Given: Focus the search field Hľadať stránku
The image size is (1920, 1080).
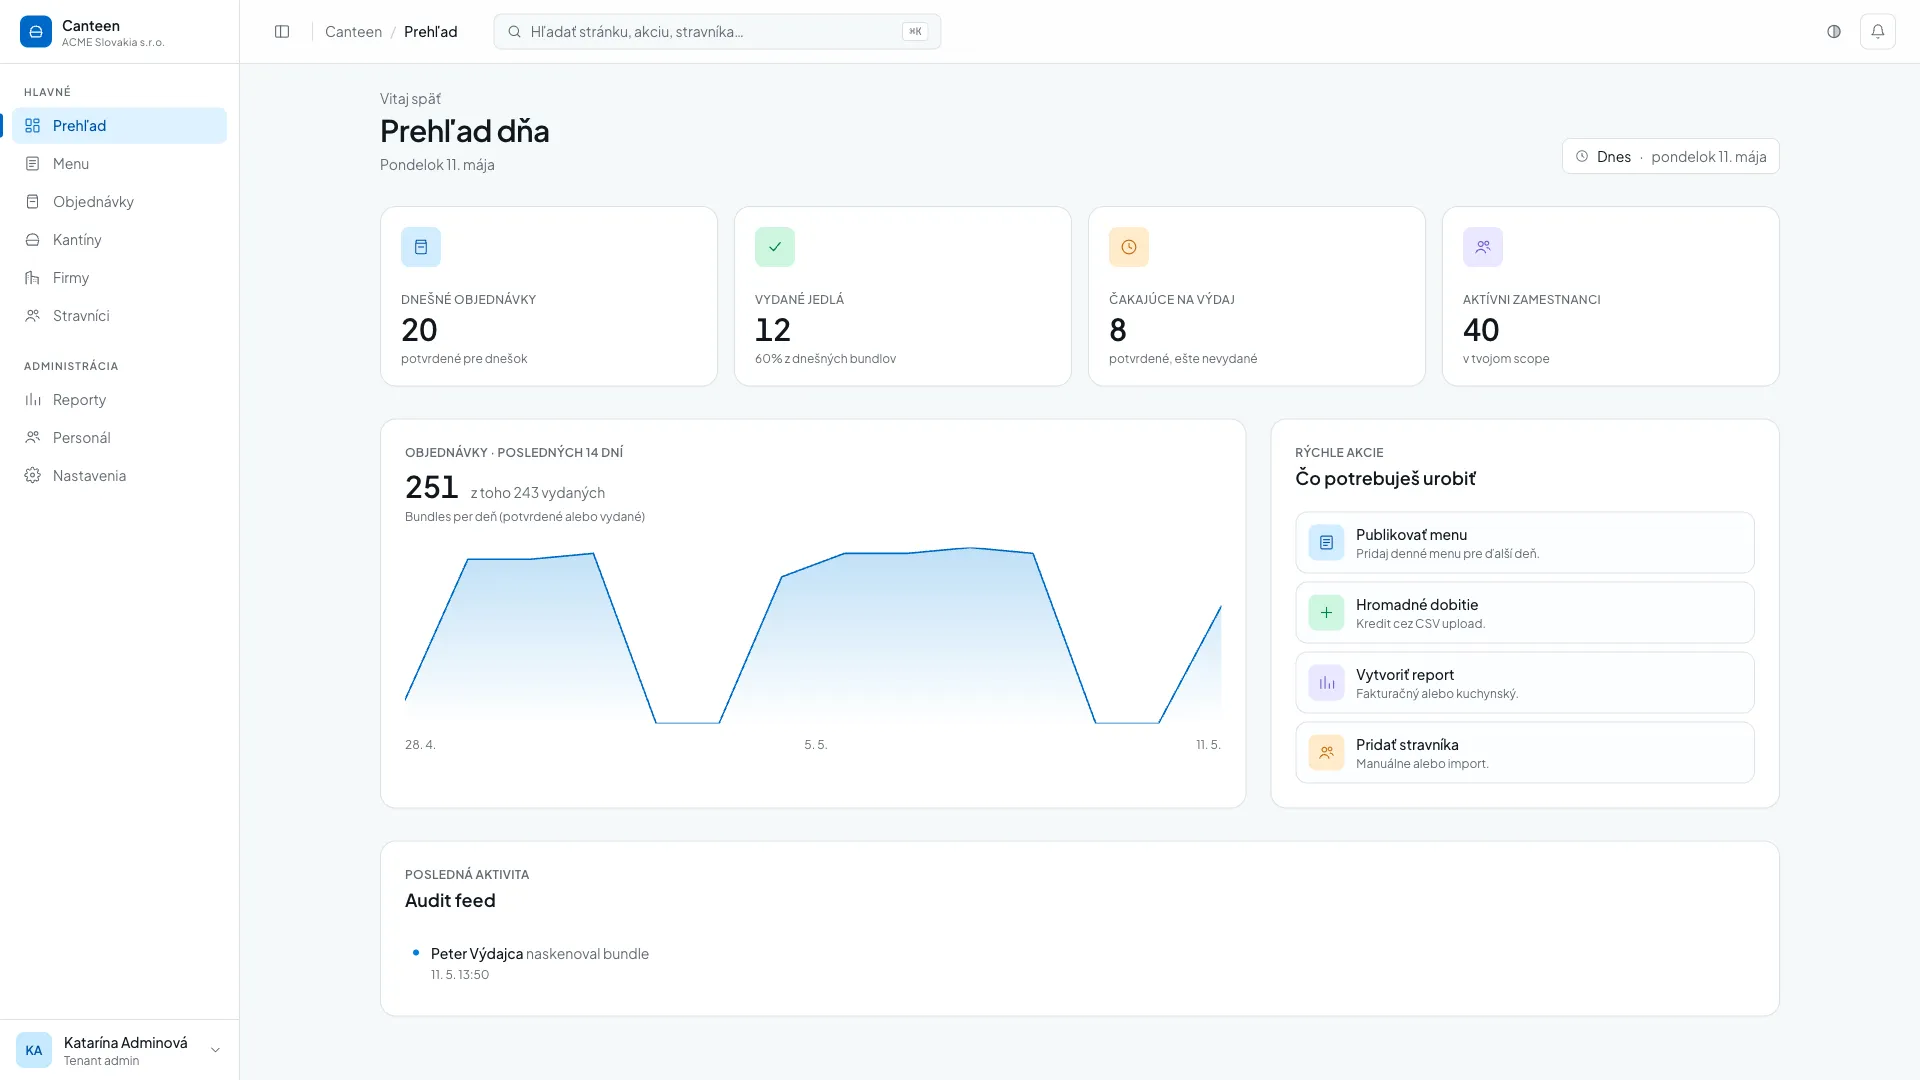Looking at the screenshot, I should [717, 32].
